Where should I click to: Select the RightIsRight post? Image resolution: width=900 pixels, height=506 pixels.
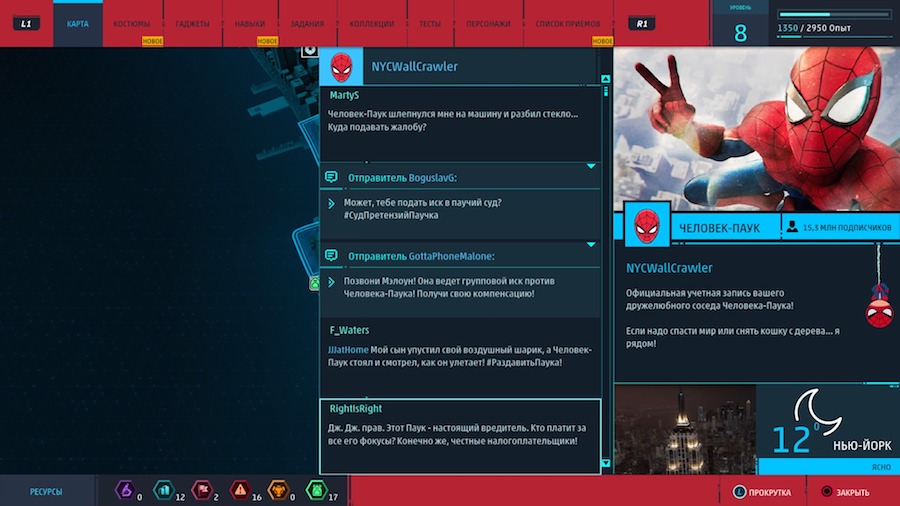coord(460,436)
